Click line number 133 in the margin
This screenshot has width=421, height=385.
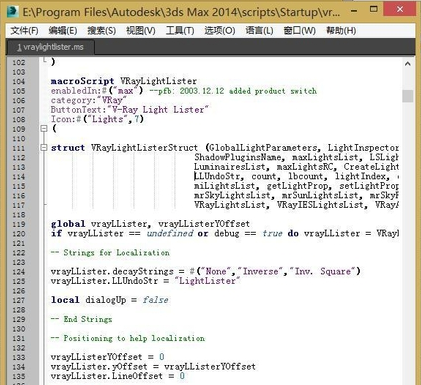pos(19,357)
